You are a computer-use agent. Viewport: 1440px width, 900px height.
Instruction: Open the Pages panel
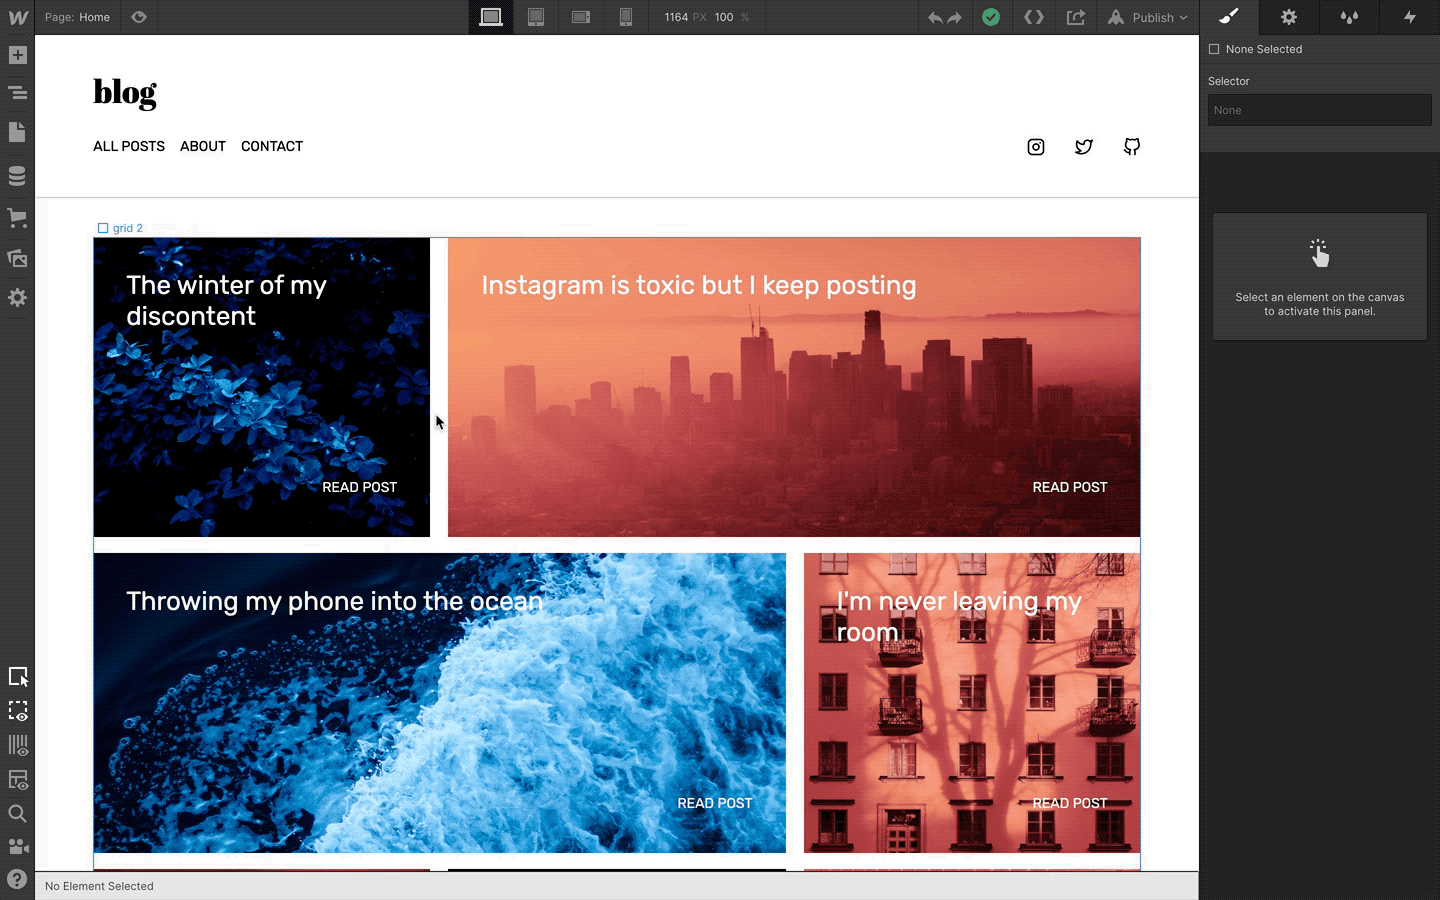17,132
